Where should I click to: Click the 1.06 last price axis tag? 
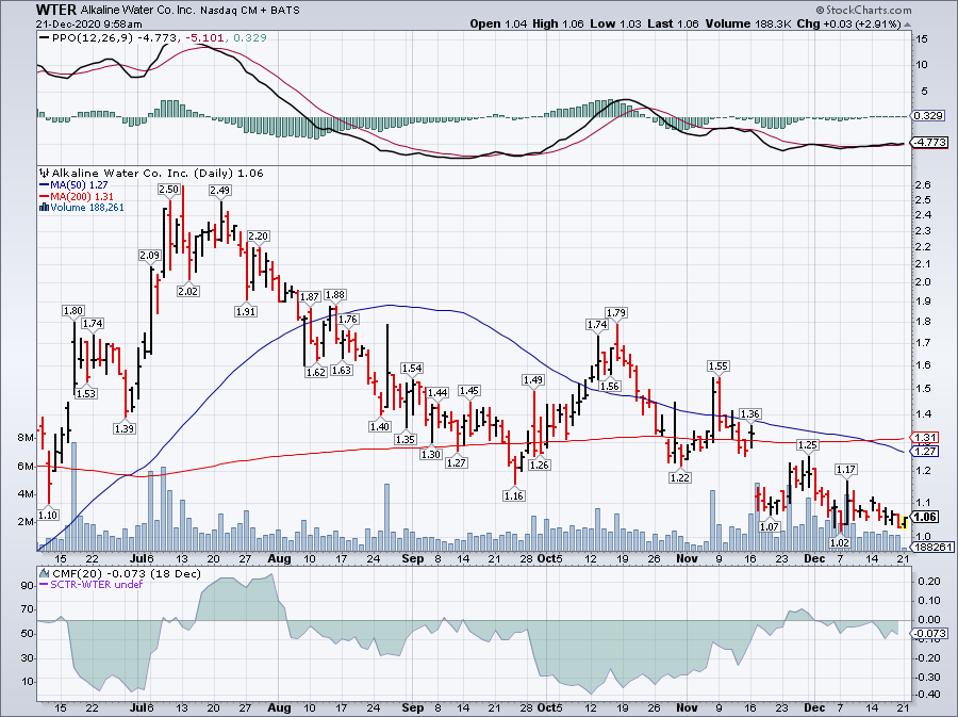(x=926, y=517)
